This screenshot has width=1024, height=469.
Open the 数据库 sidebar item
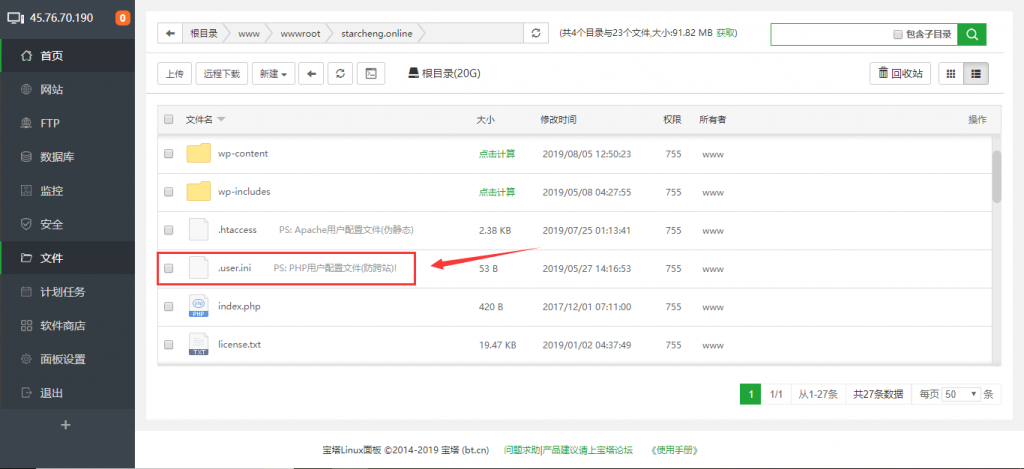click(x=67, y=157)
